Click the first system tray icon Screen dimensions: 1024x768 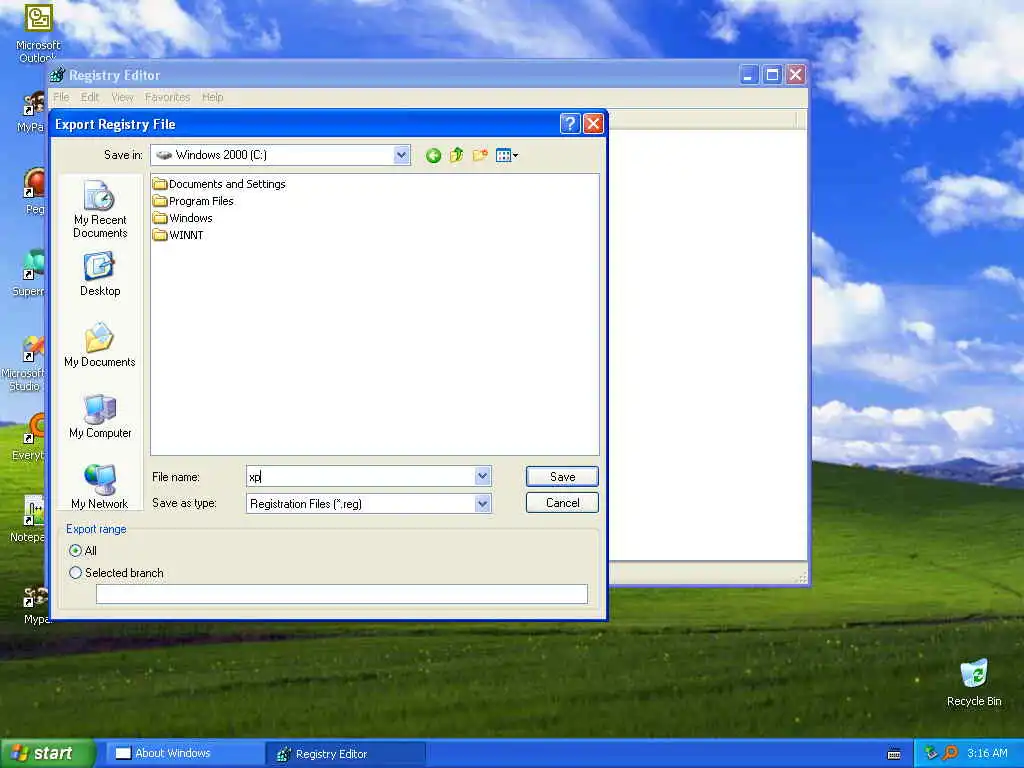point(931,754)
